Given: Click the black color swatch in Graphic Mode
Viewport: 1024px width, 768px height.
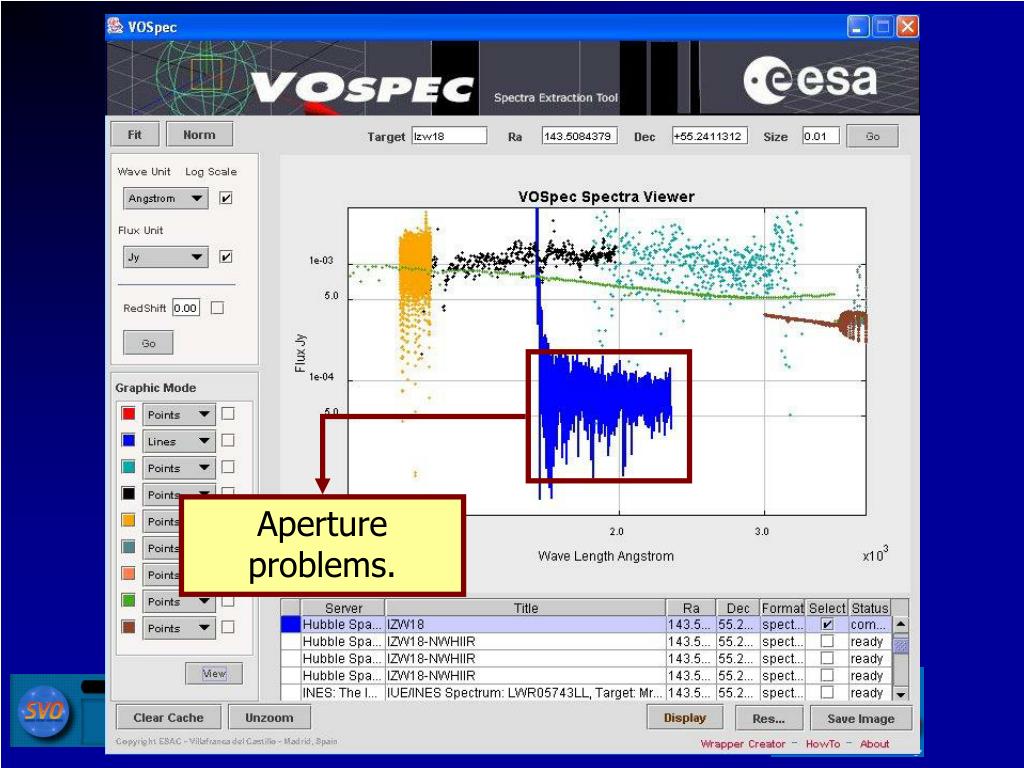Looking at the screenshot, I should (129, 493).
